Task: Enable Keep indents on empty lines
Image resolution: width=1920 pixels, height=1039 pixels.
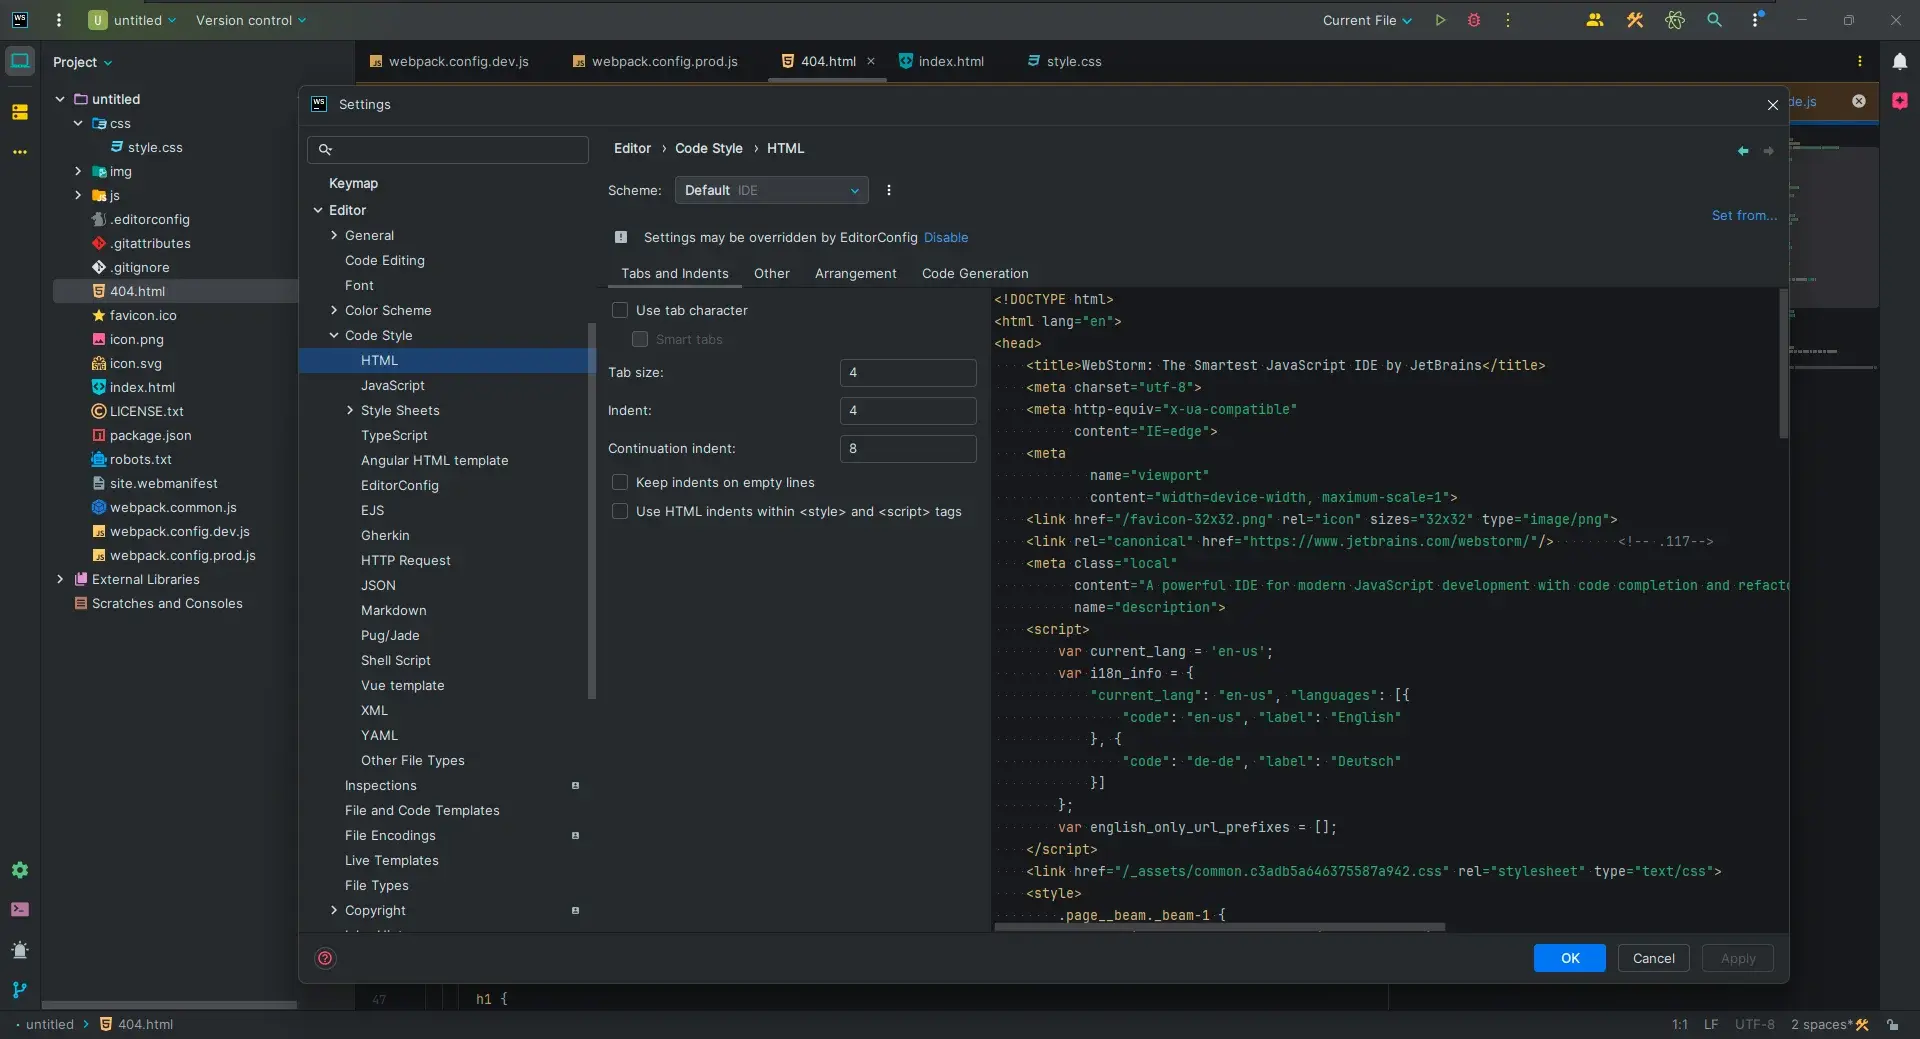Action: [620, 482]
